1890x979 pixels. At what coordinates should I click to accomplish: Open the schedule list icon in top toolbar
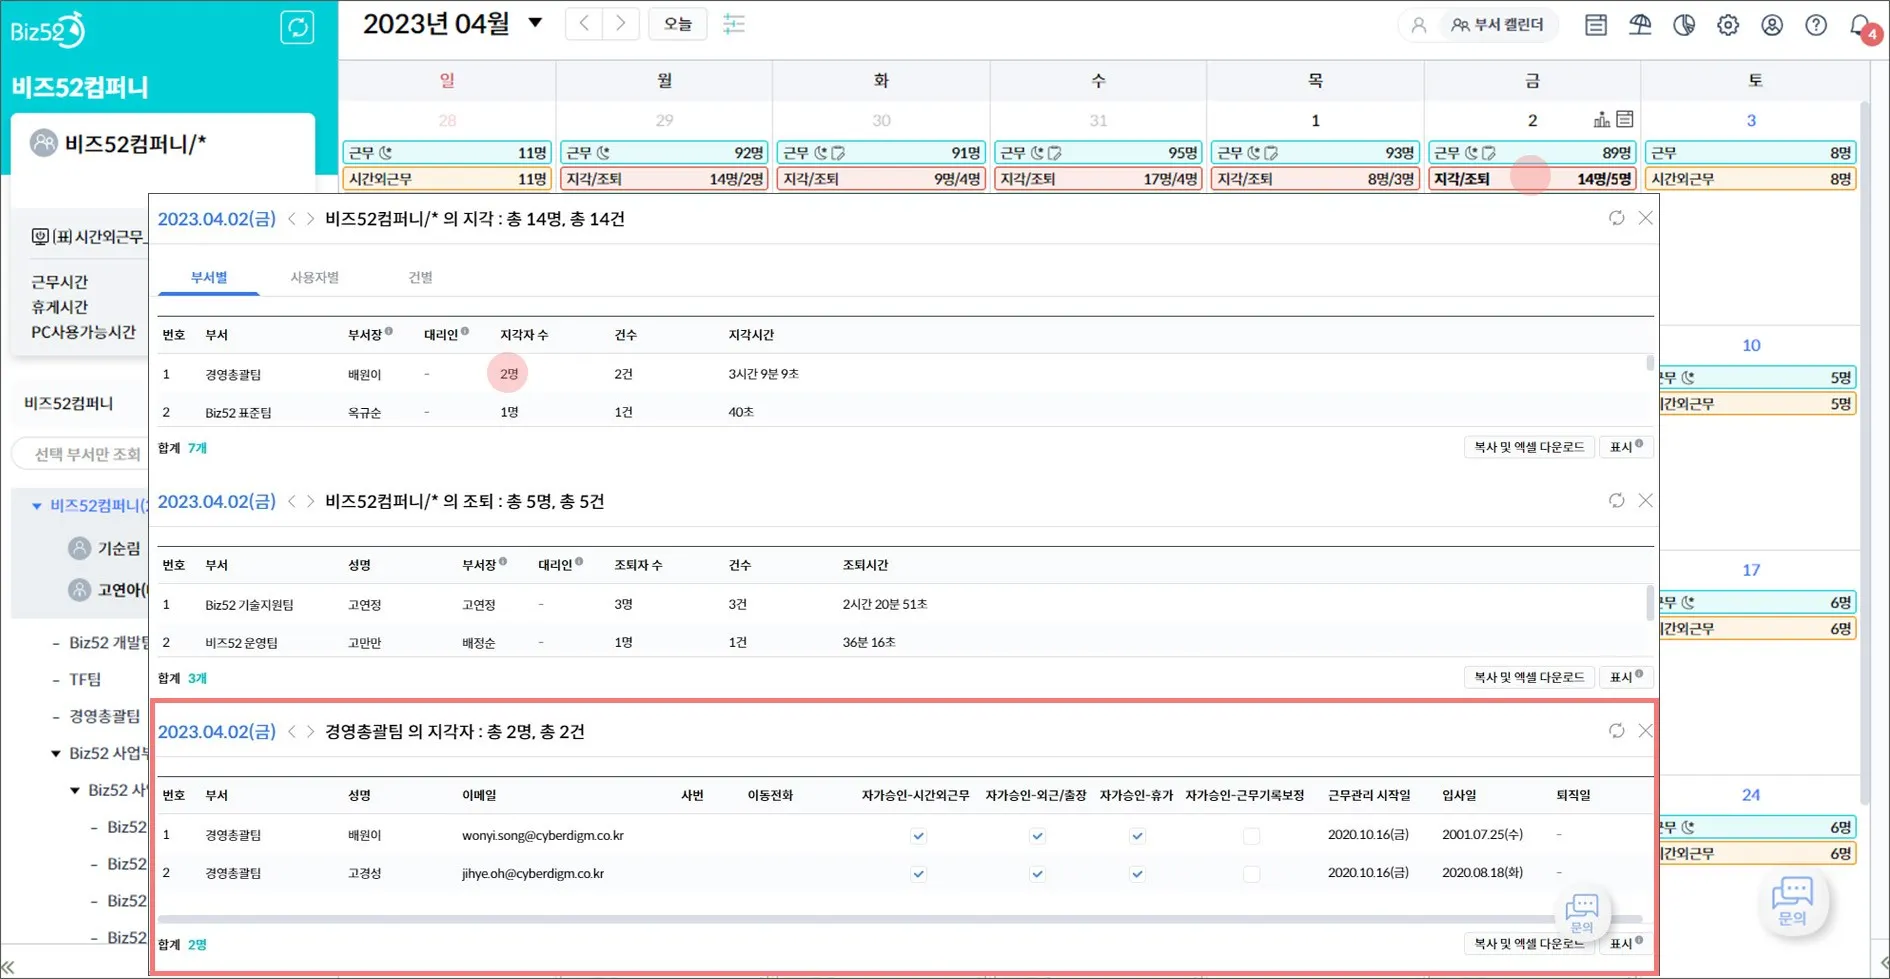pyautogui.click(x=1596, y=25)
